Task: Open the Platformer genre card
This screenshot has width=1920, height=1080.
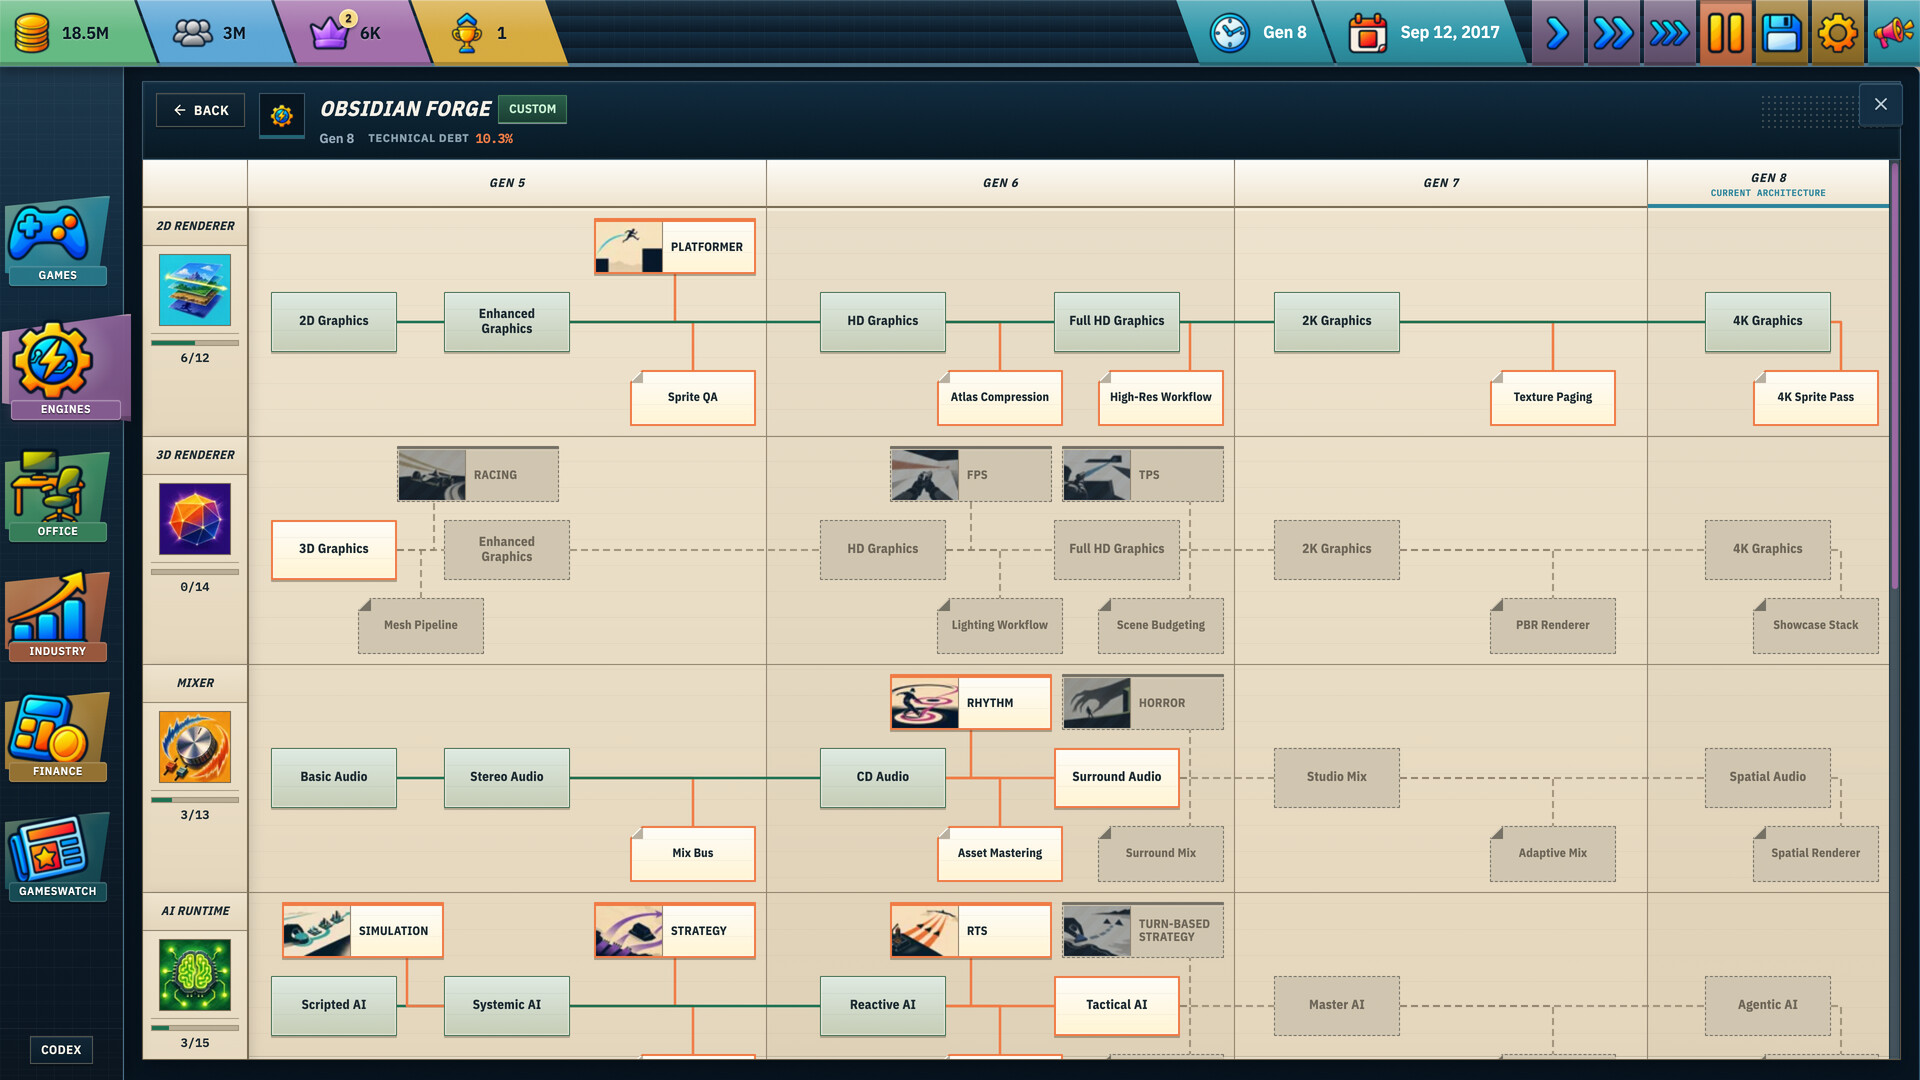Action: tap(675, 247)
